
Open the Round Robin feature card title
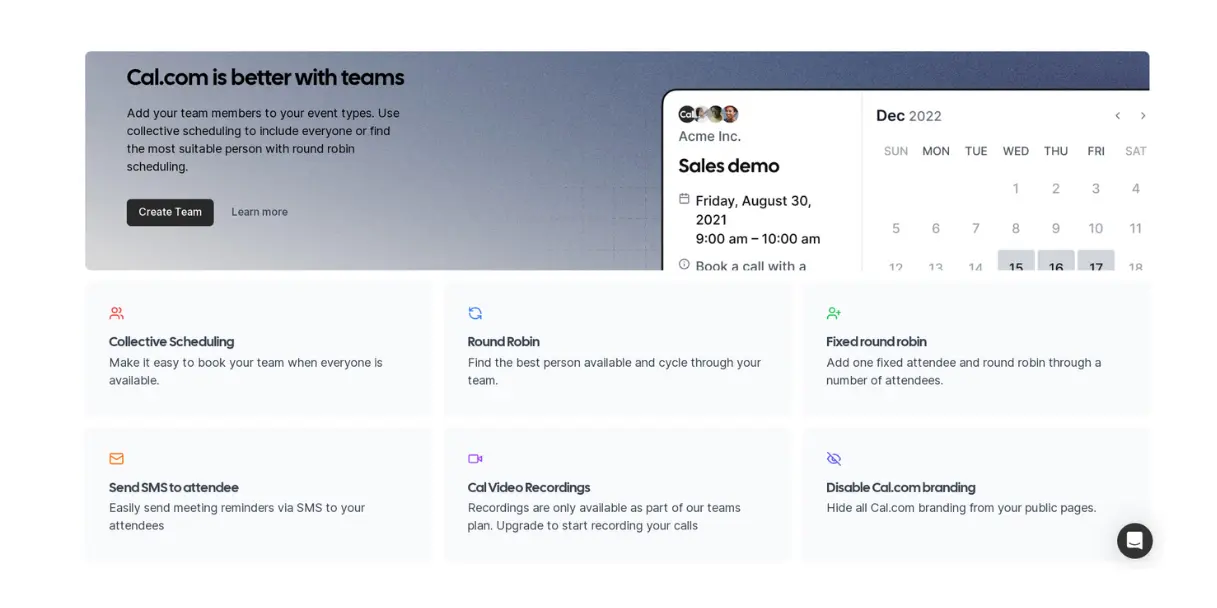pyautogui.click(x=504, y=342)
